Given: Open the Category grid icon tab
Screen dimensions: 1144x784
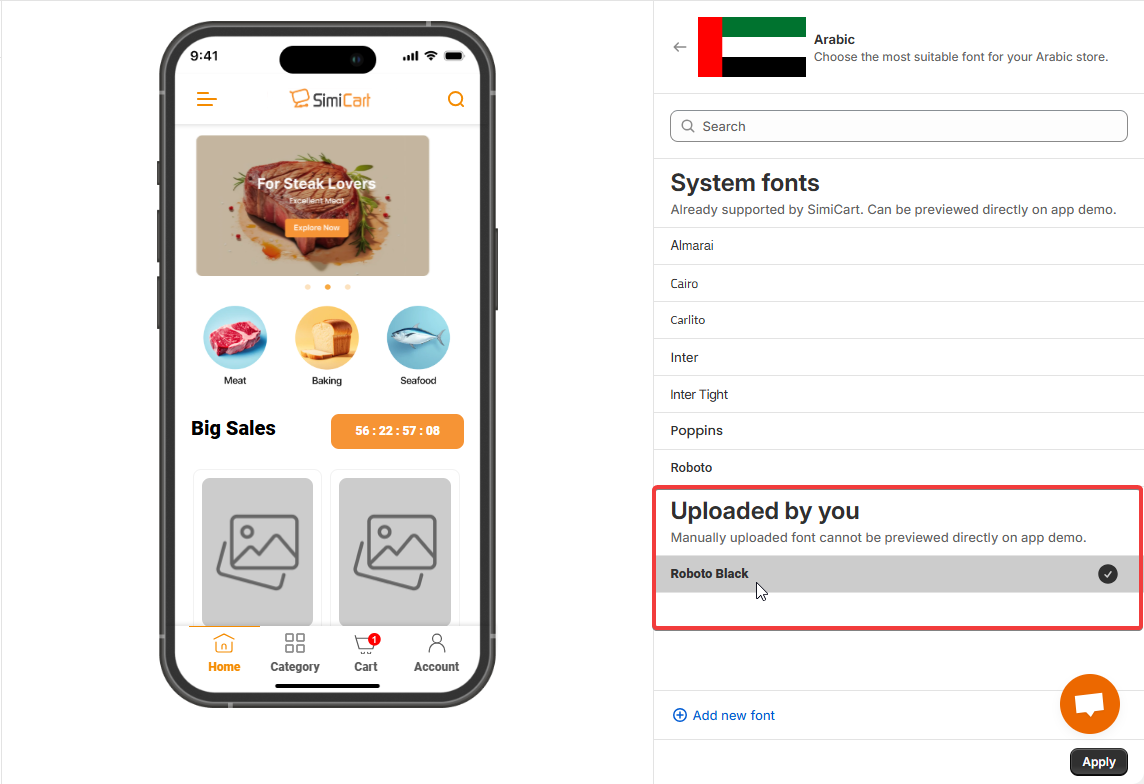Looking at the screenshot, I should point(295,643).
